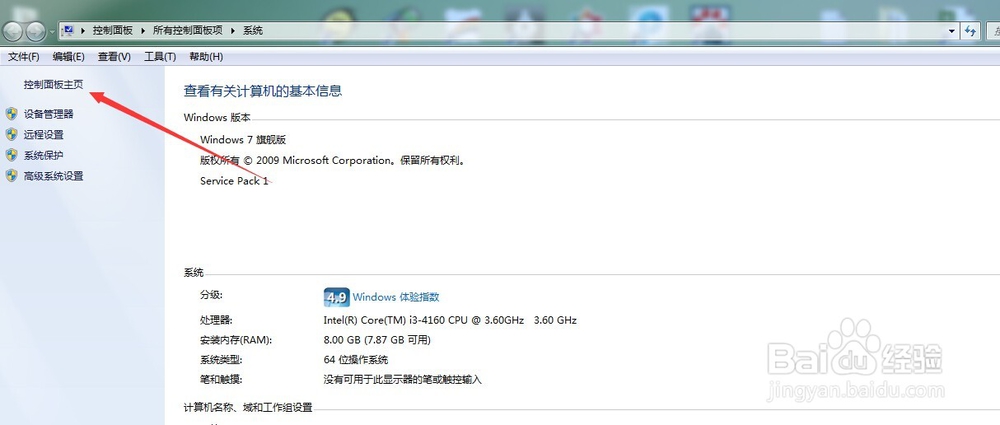Click the Intel(R) Core(TM) i3-4160 processor value
Image resolution: width=1000 pixels, height=425 pixels.
pos(450,320)
